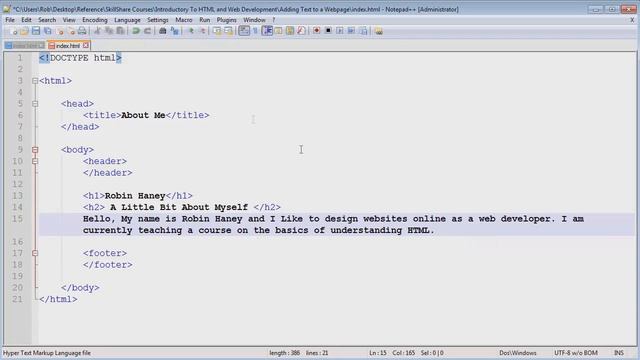This screenshot has height=360, width=640.
Task: Click Run Macro Multiple Times icon
Action: point(351,31)
